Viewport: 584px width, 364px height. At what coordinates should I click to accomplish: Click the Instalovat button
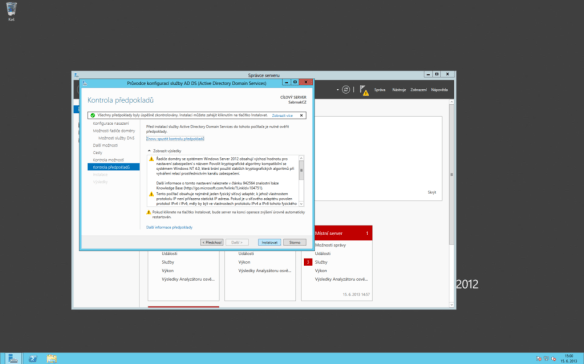[269, 243]
